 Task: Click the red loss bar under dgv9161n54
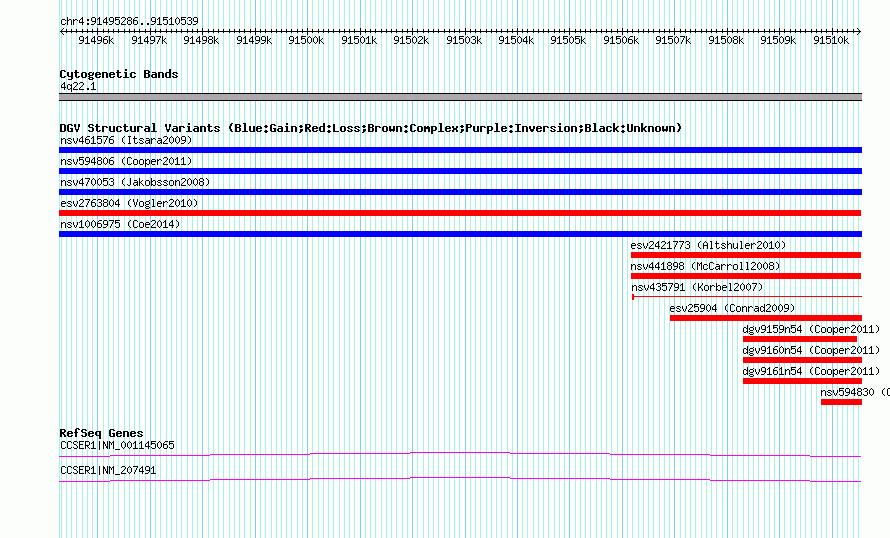click(803, 381)
